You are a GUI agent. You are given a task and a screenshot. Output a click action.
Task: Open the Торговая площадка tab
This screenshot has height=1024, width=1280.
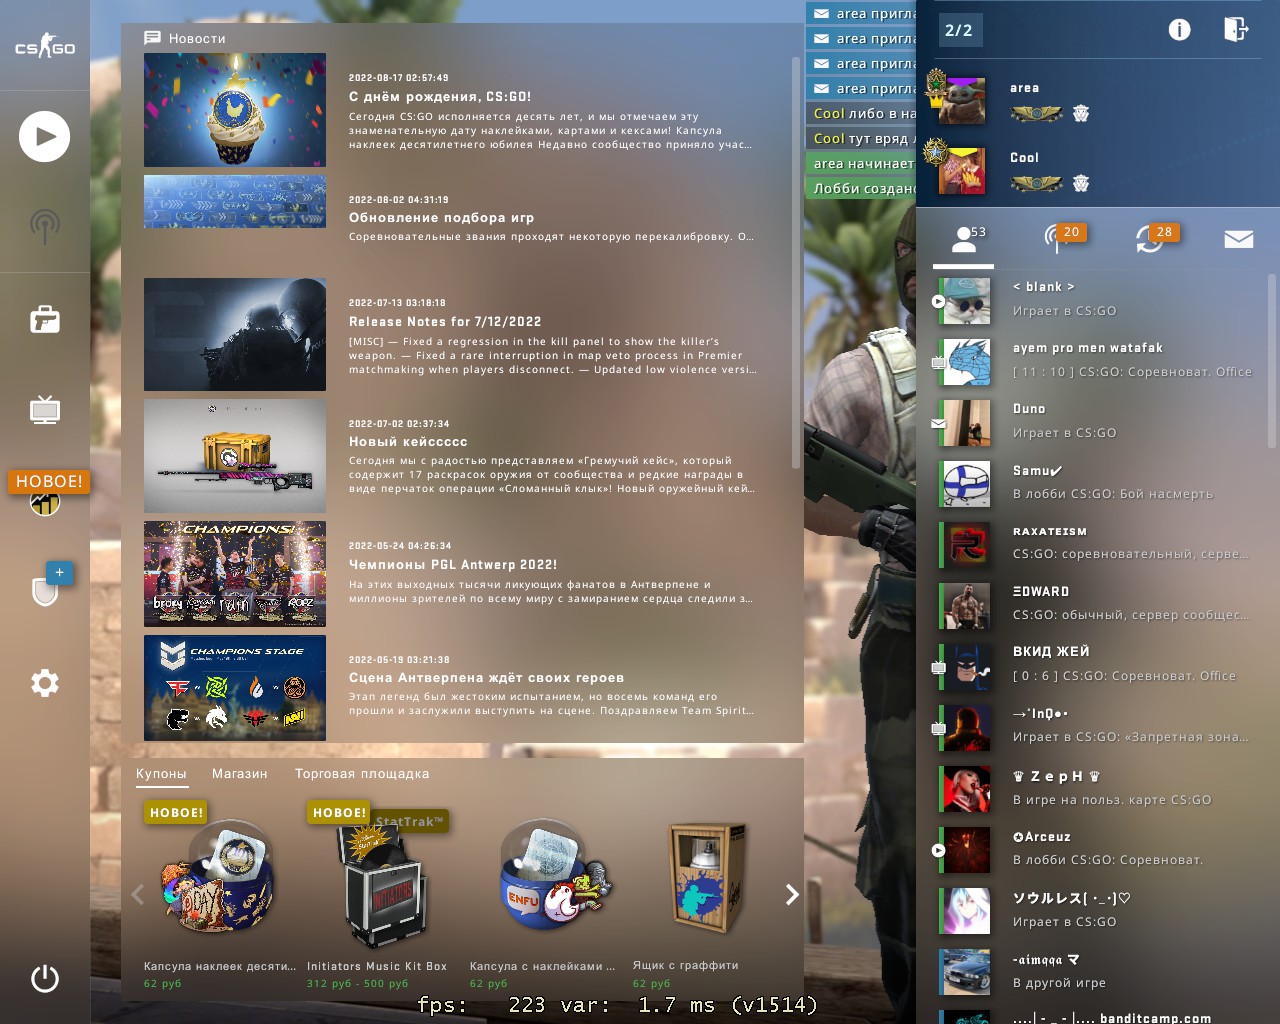tap(362, 774)
